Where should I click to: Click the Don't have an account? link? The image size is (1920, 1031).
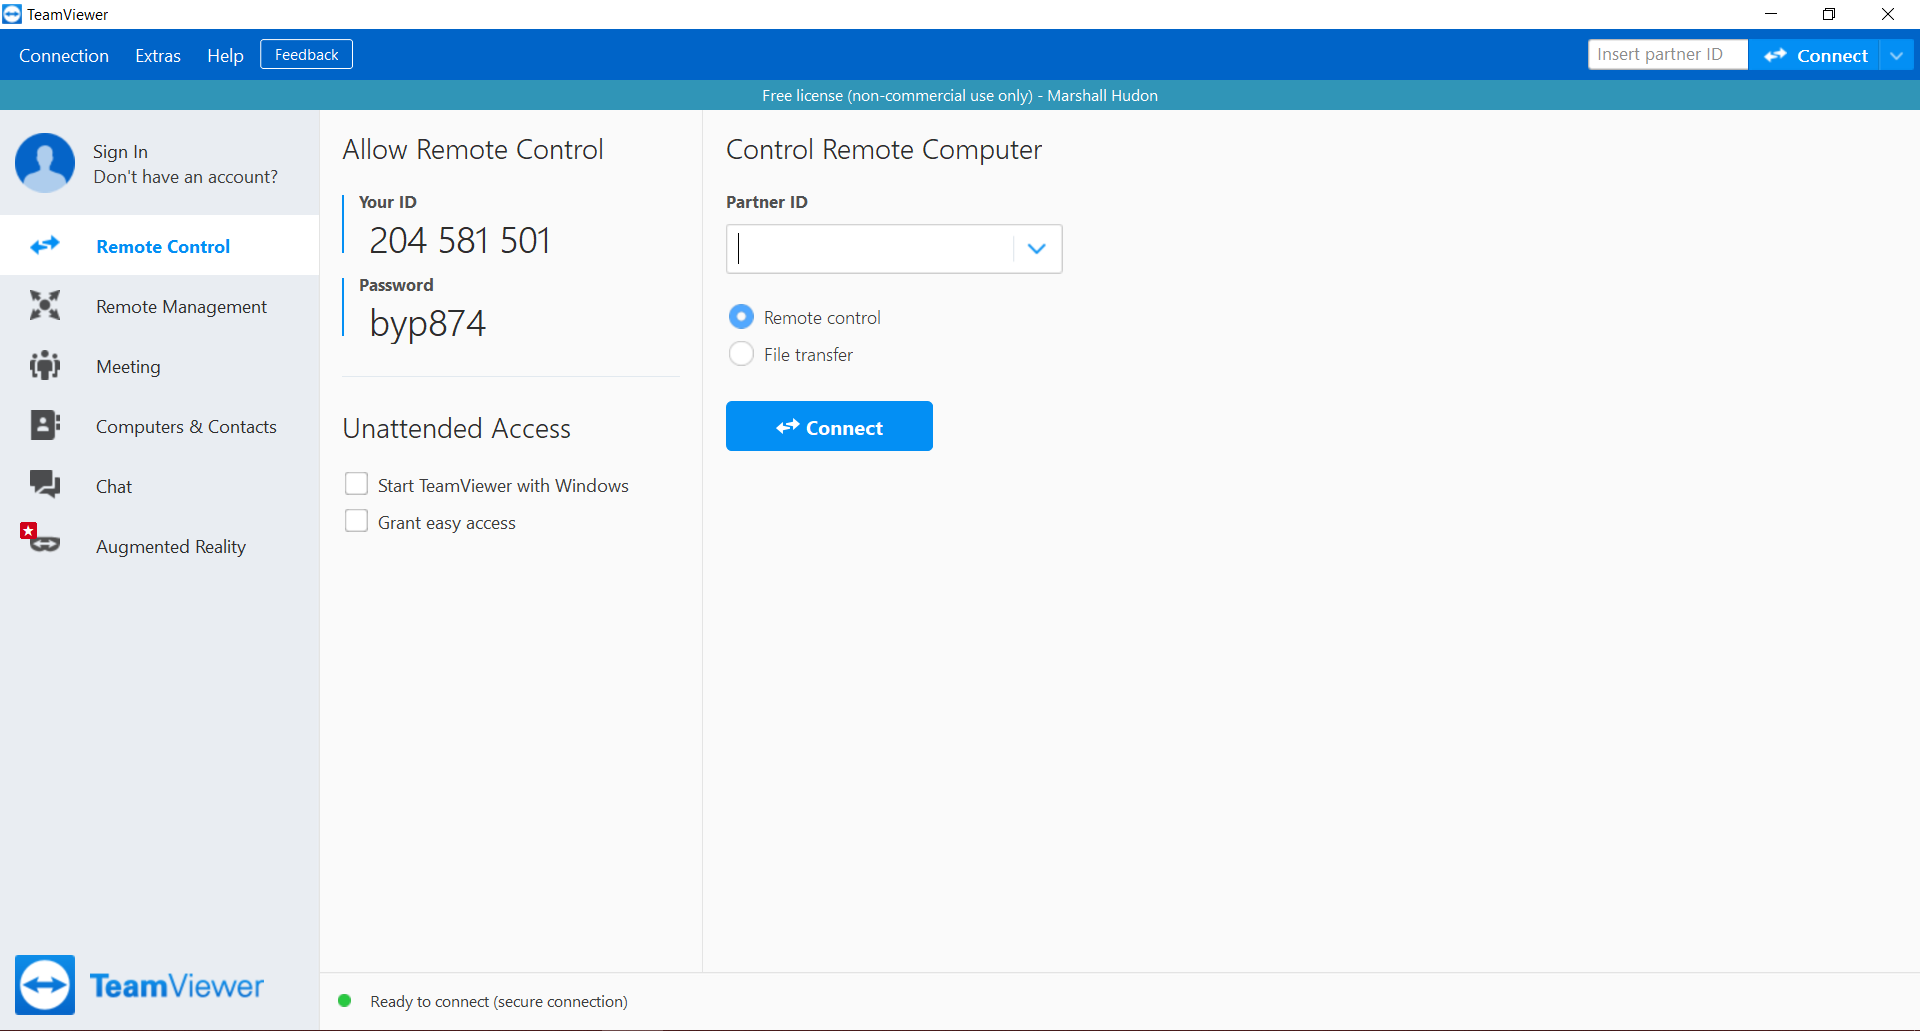point(186,177)
